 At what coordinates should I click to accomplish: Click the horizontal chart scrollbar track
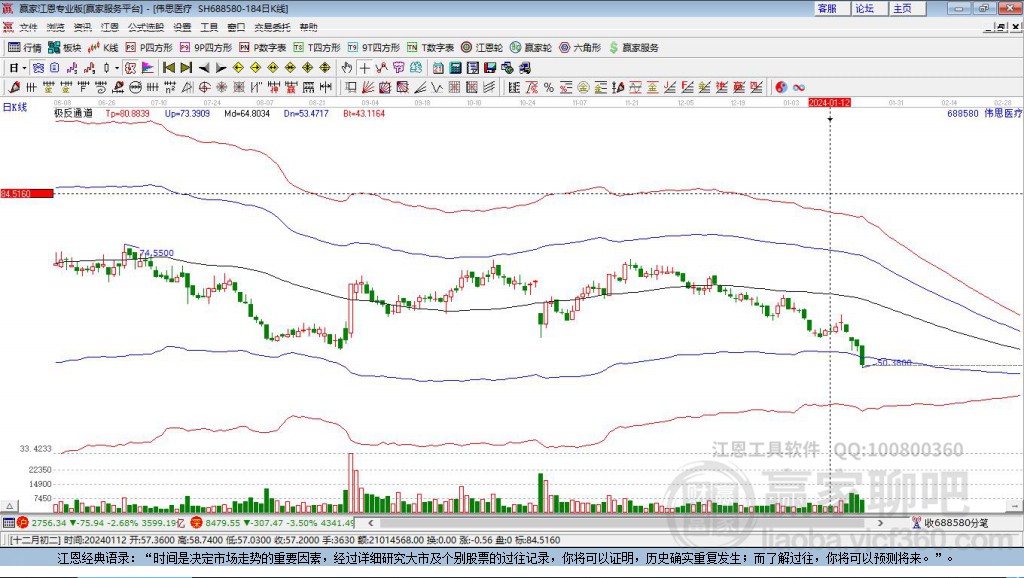tap(626, 522)
